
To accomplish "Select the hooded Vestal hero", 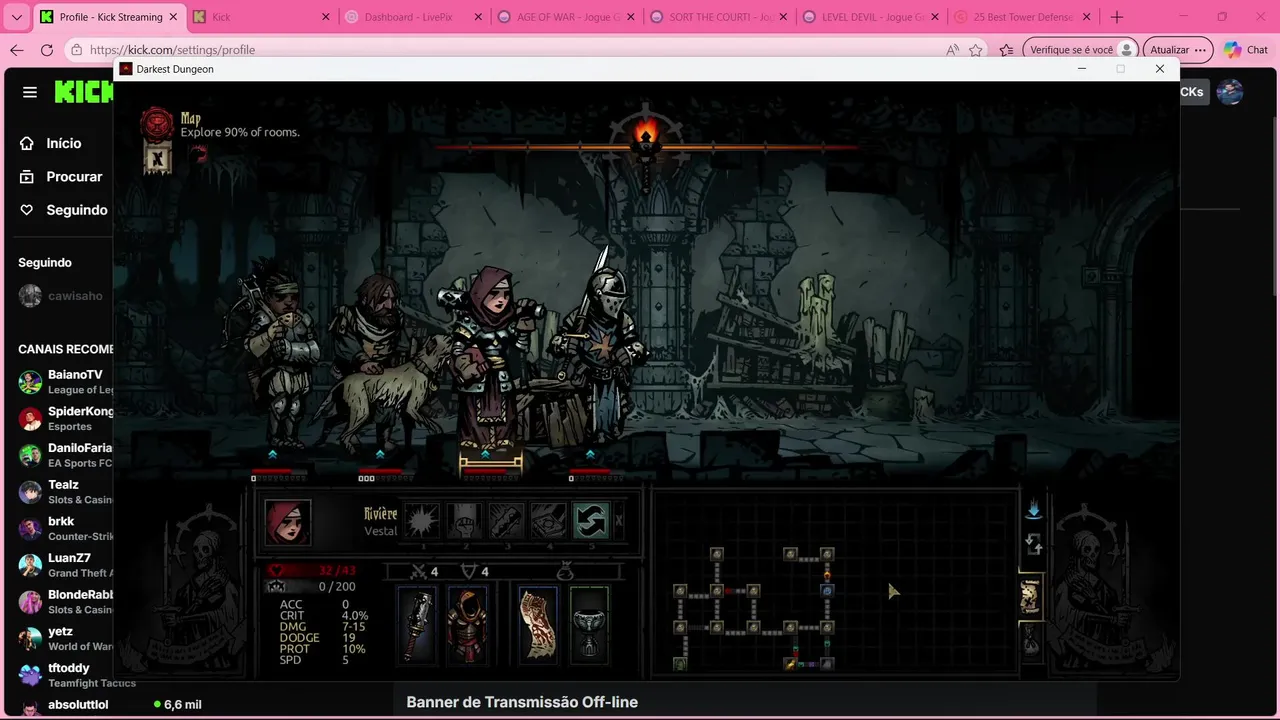I will coord(490,360).
